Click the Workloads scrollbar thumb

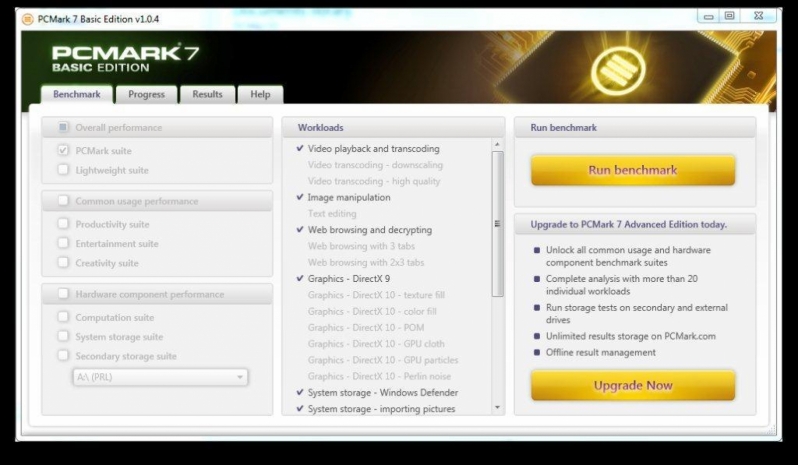point(497,224)
